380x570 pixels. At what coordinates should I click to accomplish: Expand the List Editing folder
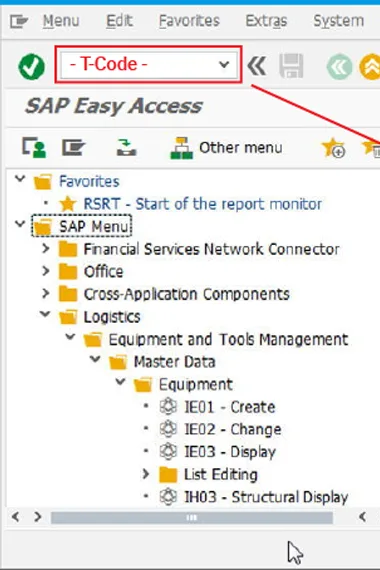146,474
